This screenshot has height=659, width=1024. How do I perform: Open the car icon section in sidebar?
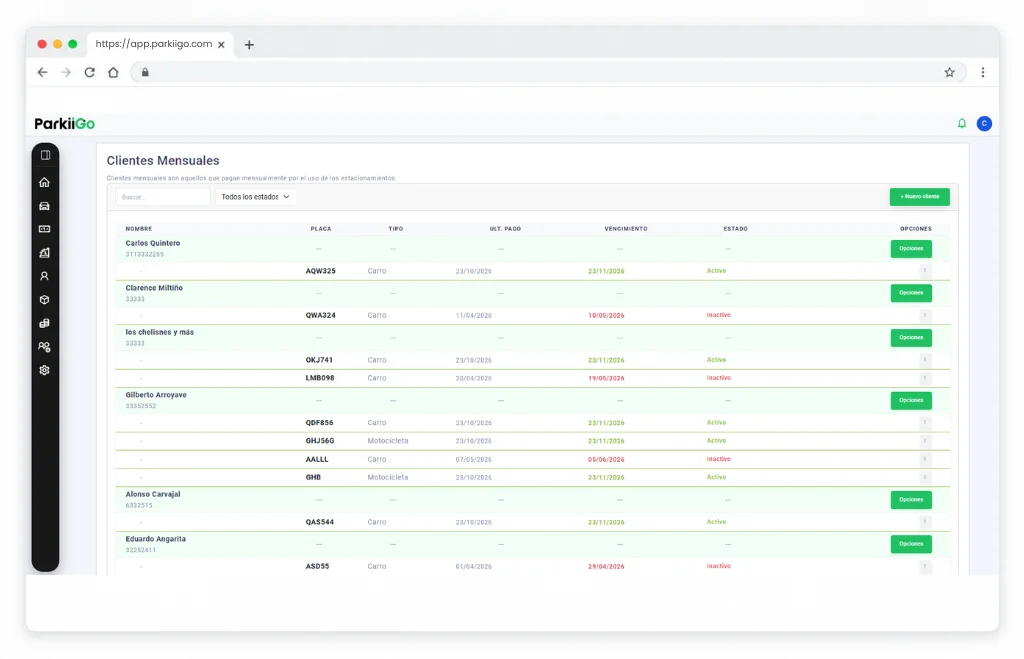click(44, 206)
